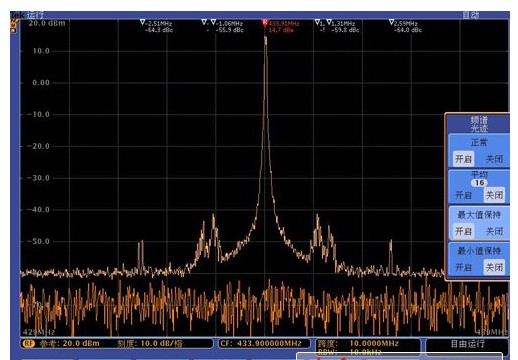
Task: Enable 最大值保持 with 开启
Action: (x=463, y=231)
